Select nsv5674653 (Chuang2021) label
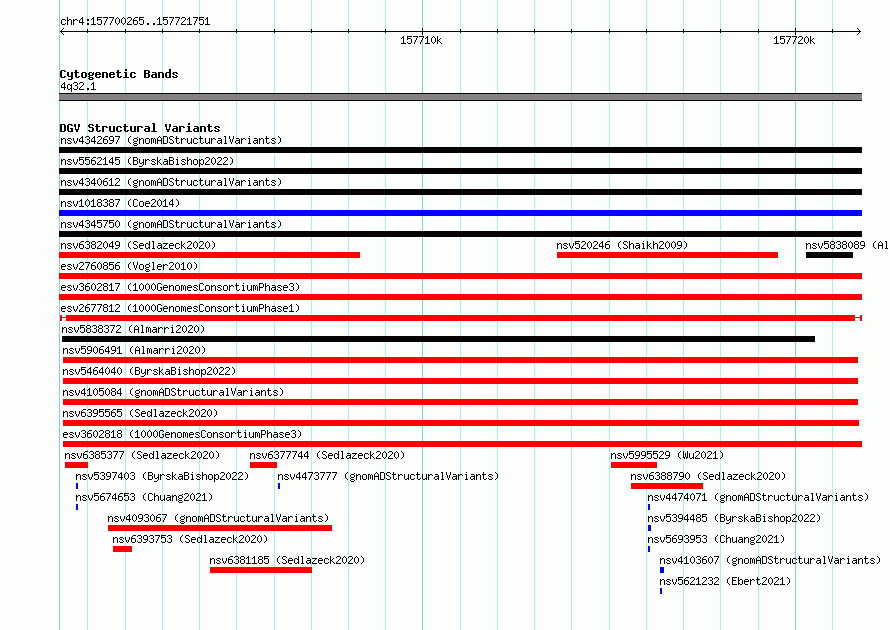890x630 pixels. pos(144,497)
